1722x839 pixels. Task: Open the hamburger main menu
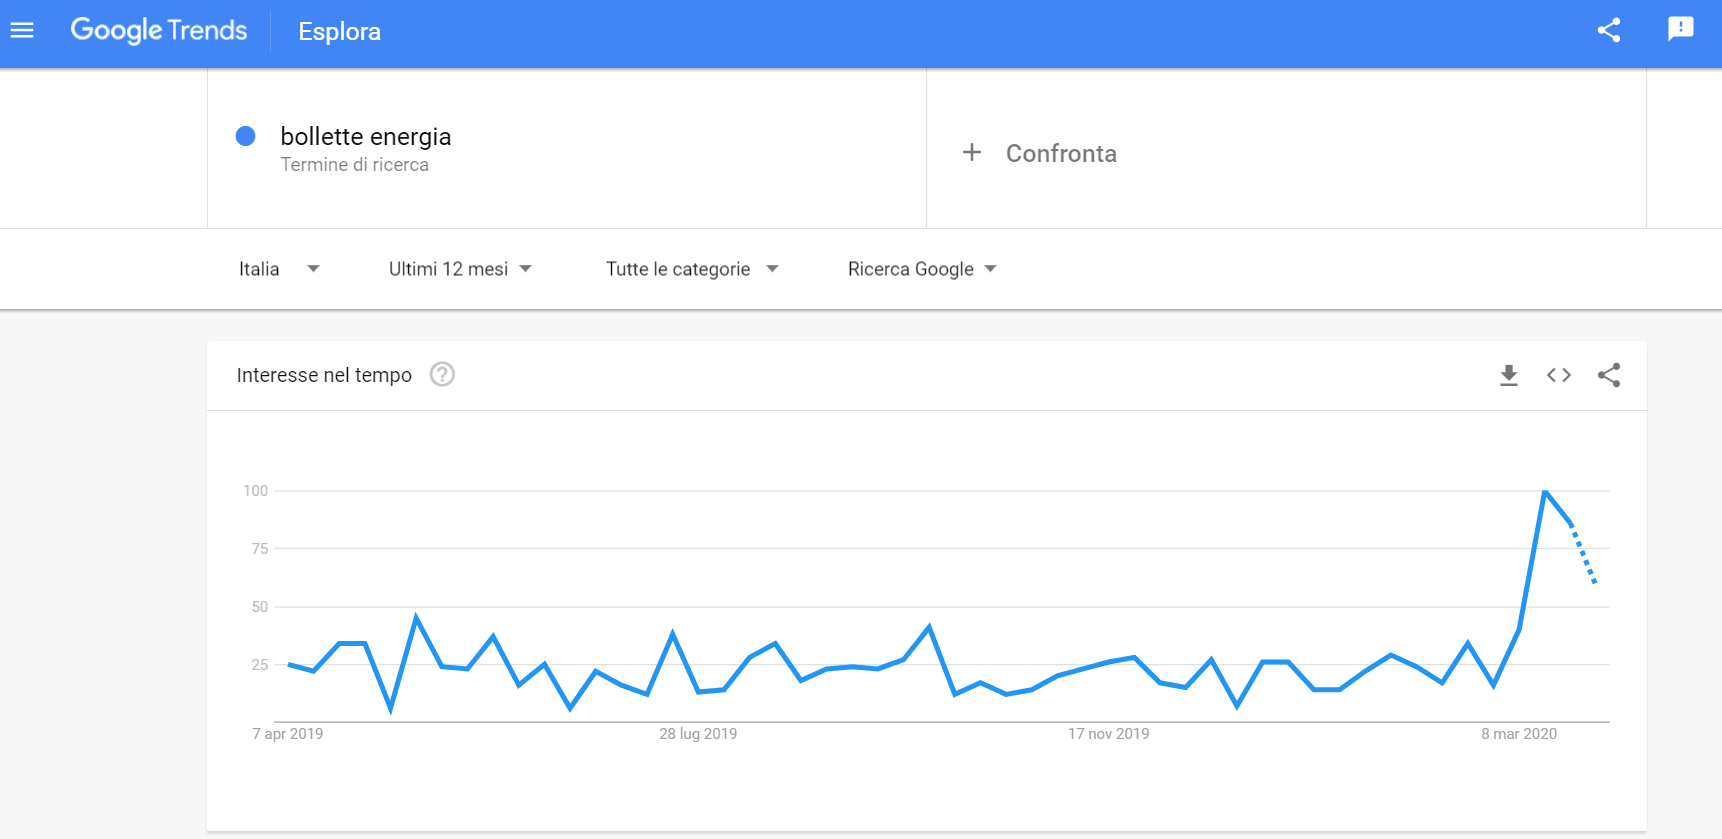click(x=22, y=31)
